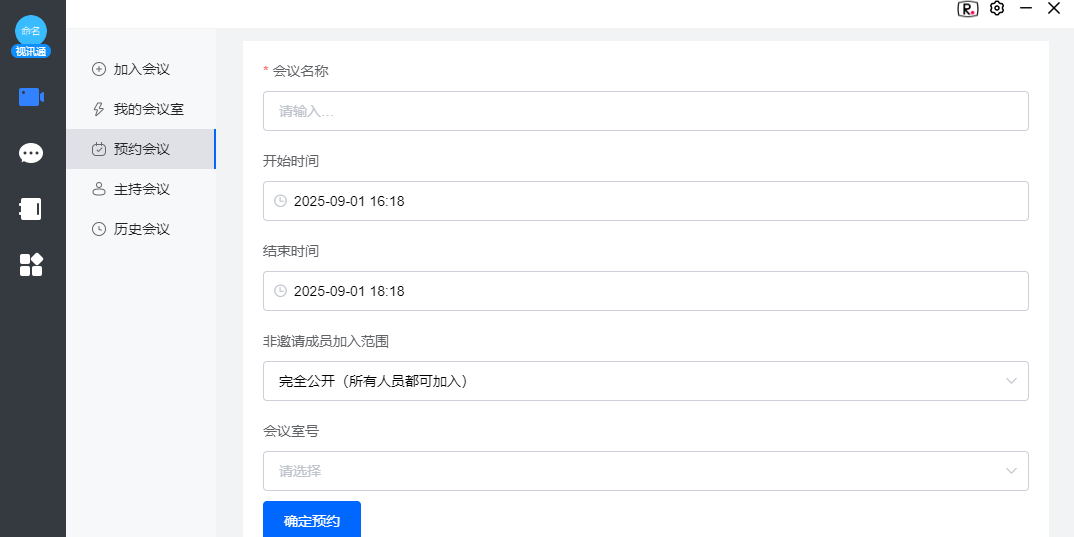Click the 会议名称 input field
Image resolution: width=1074 pixels, height=537 pixels.
645,111
